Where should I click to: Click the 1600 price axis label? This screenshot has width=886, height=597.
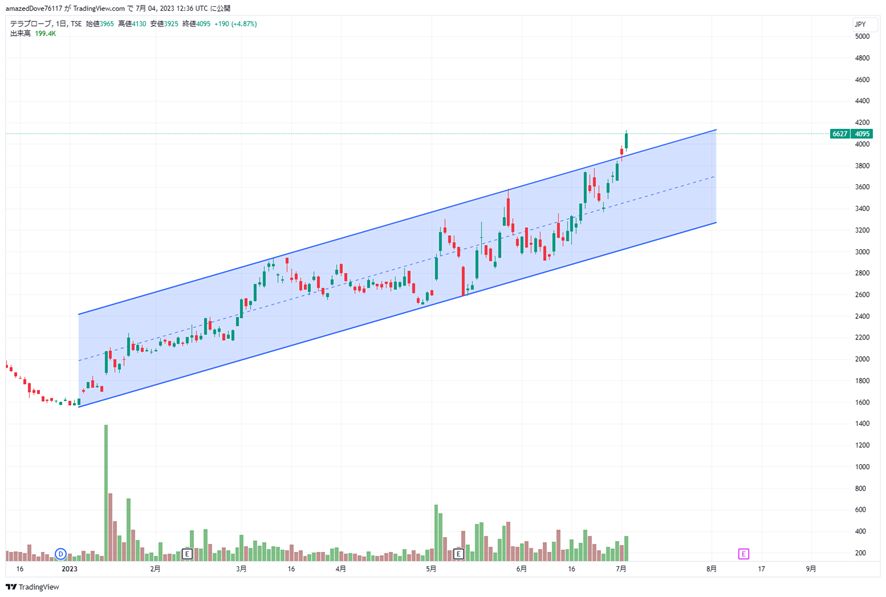[862, 403]
